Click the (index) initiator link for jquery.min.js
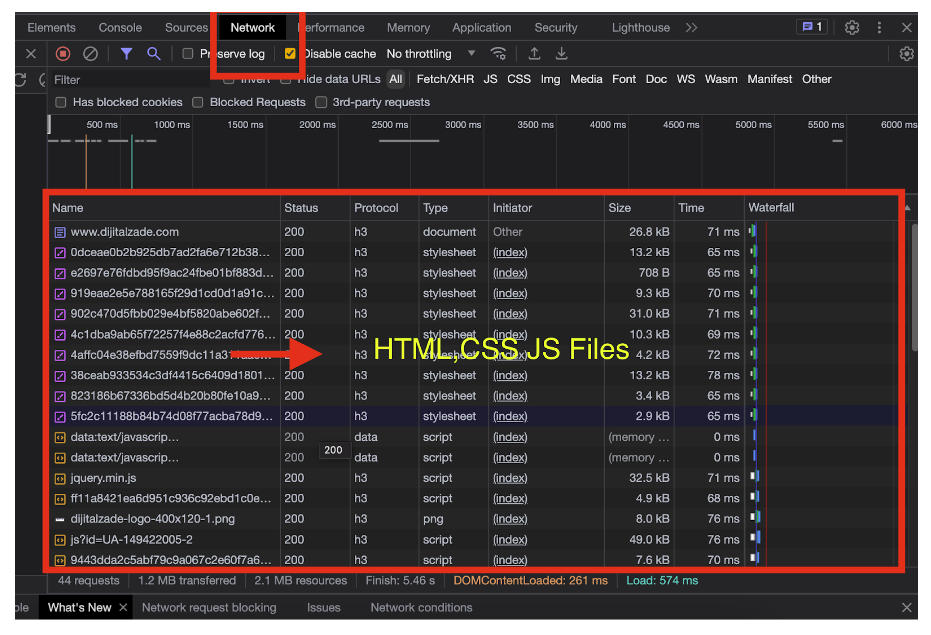The height and width of the screenshot is (635, 931). (510, 478)
